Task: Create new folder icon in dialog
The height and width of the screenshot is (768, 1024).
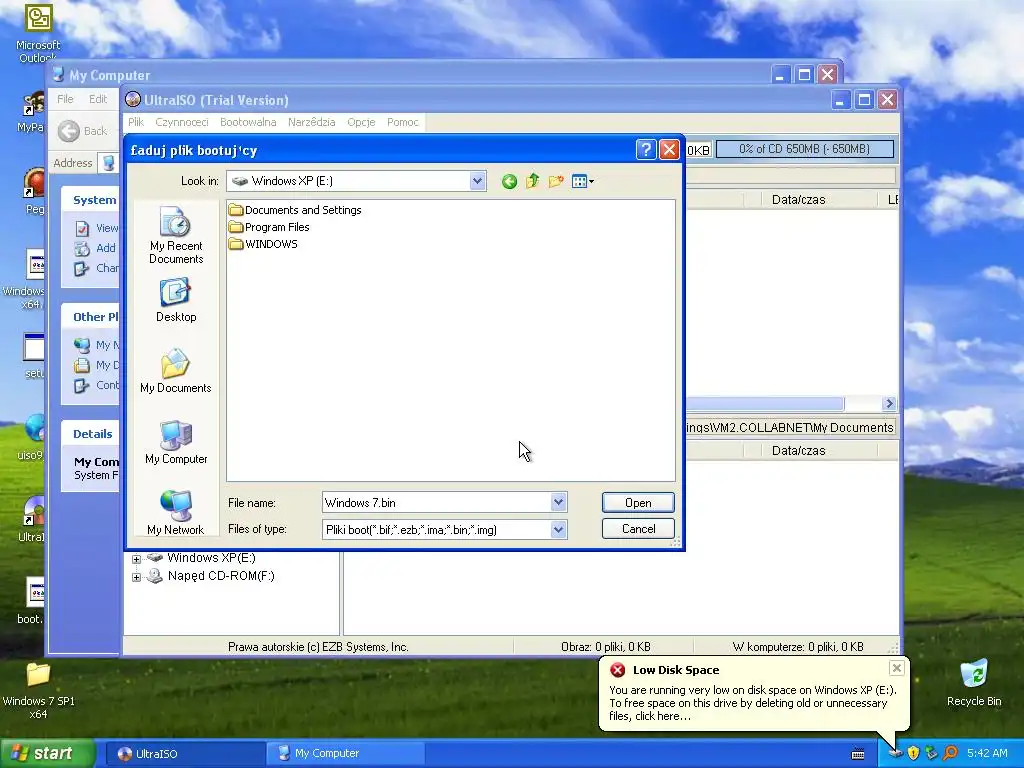Action: pyautogui.click(x=556, y=182)
